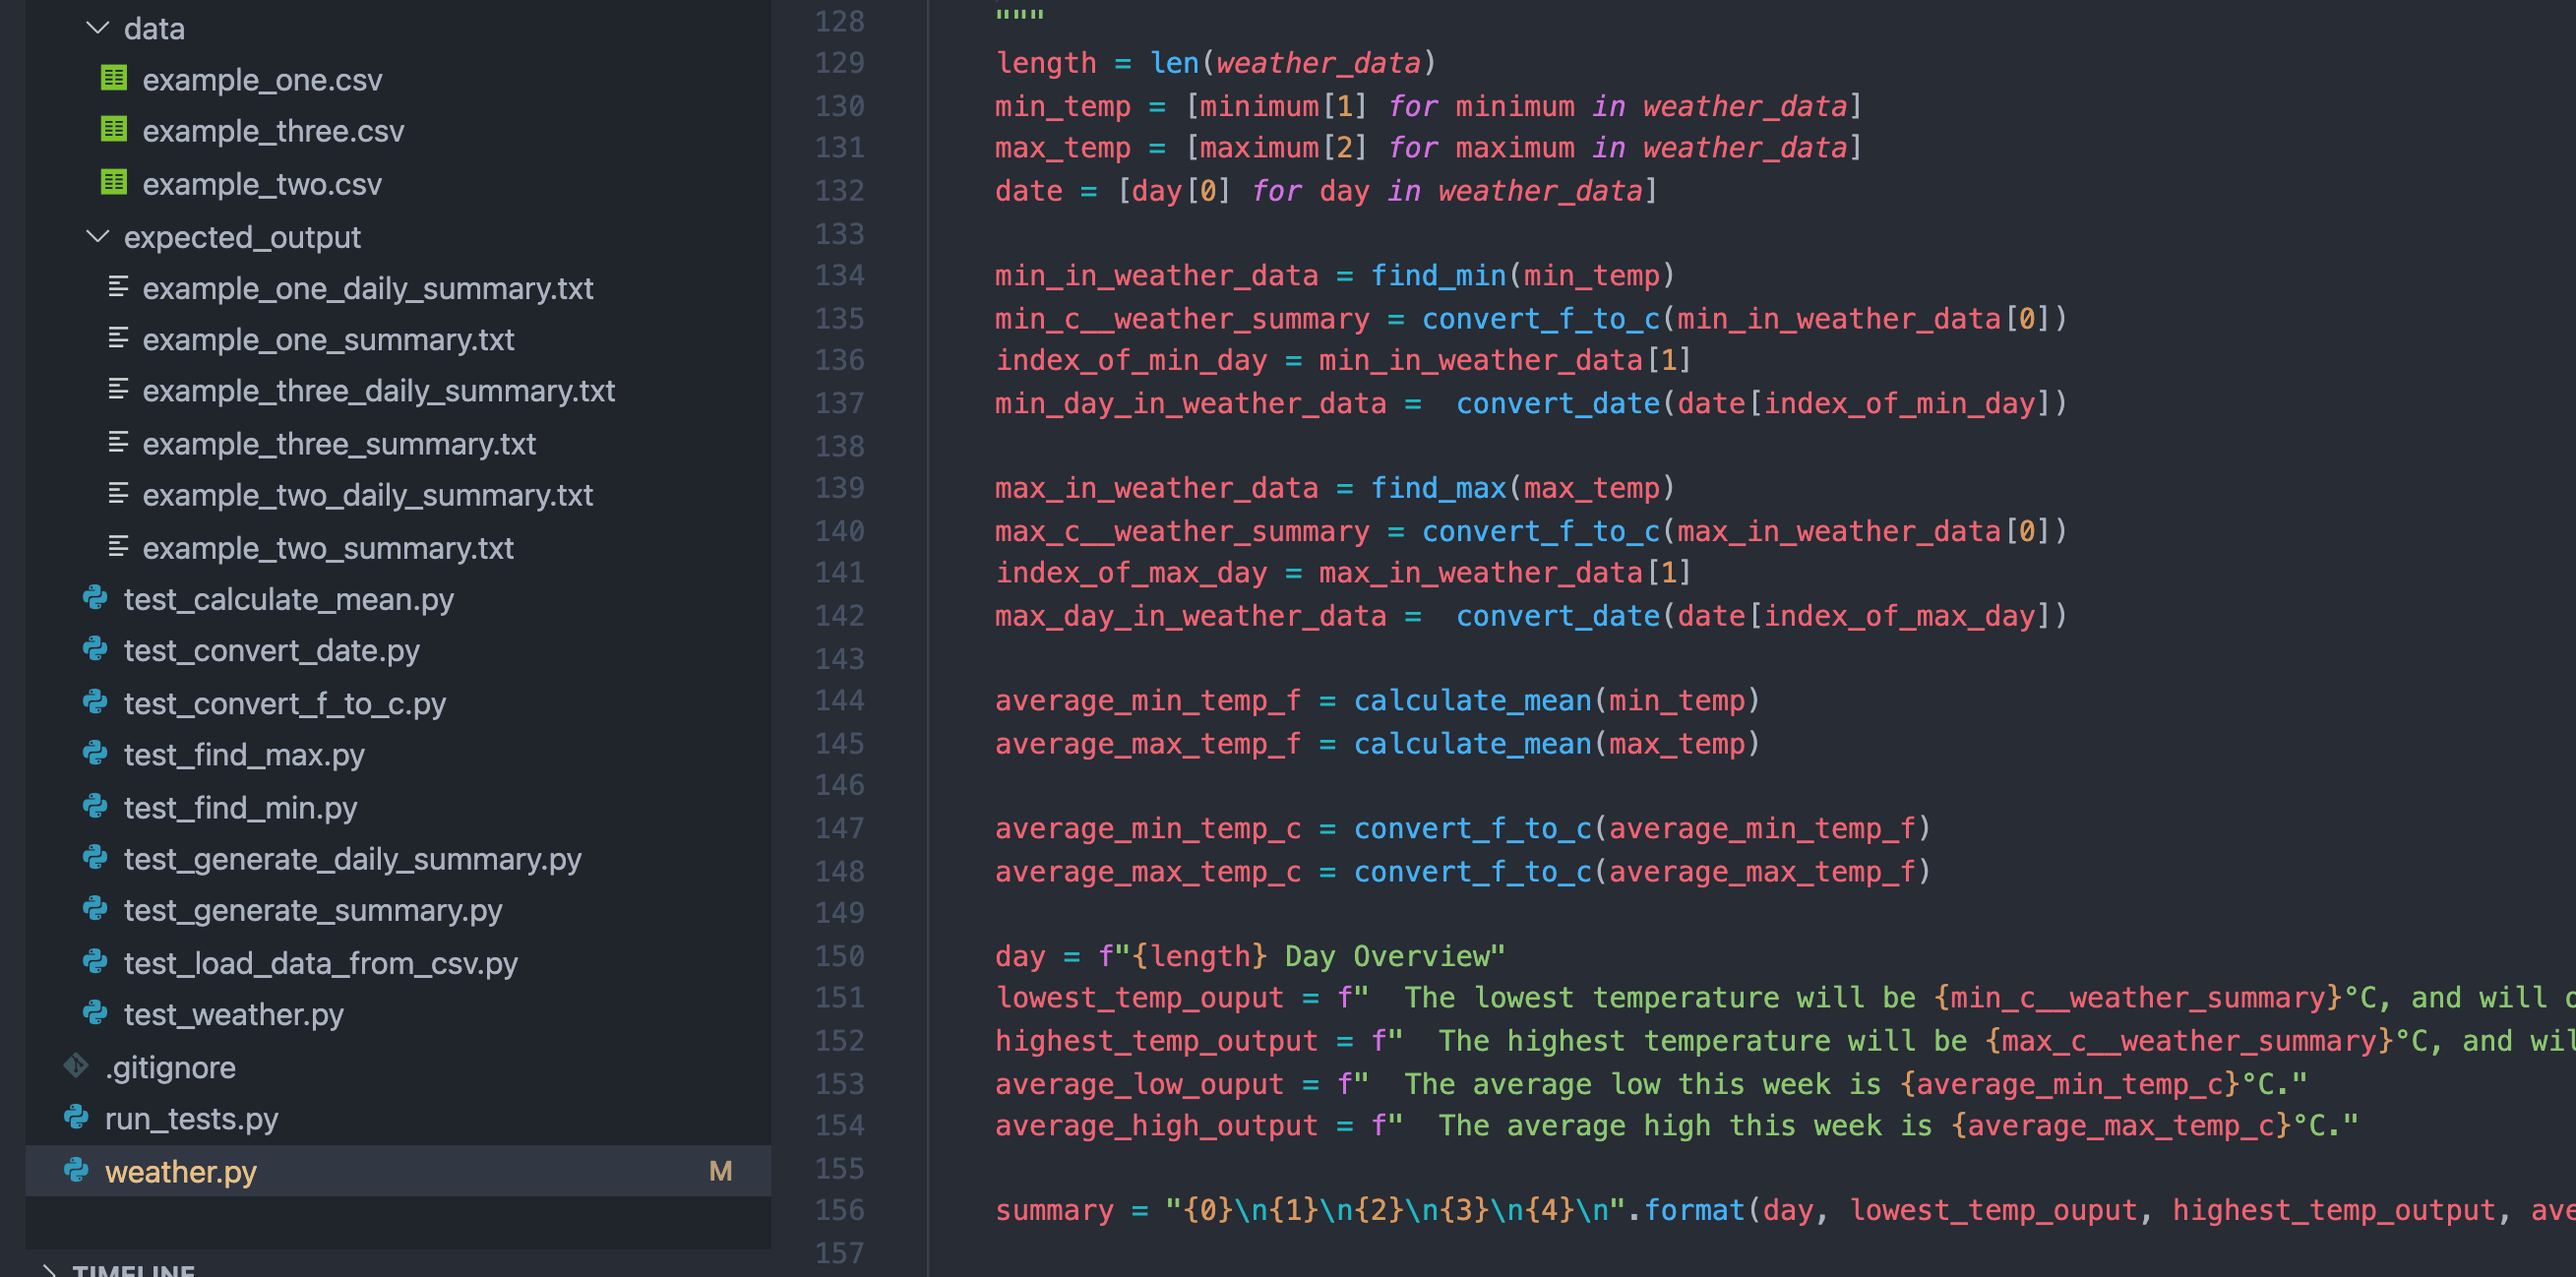Click line number 129 in the gutter
Screen dimensions: 2576x1277
tap(839, 63)
